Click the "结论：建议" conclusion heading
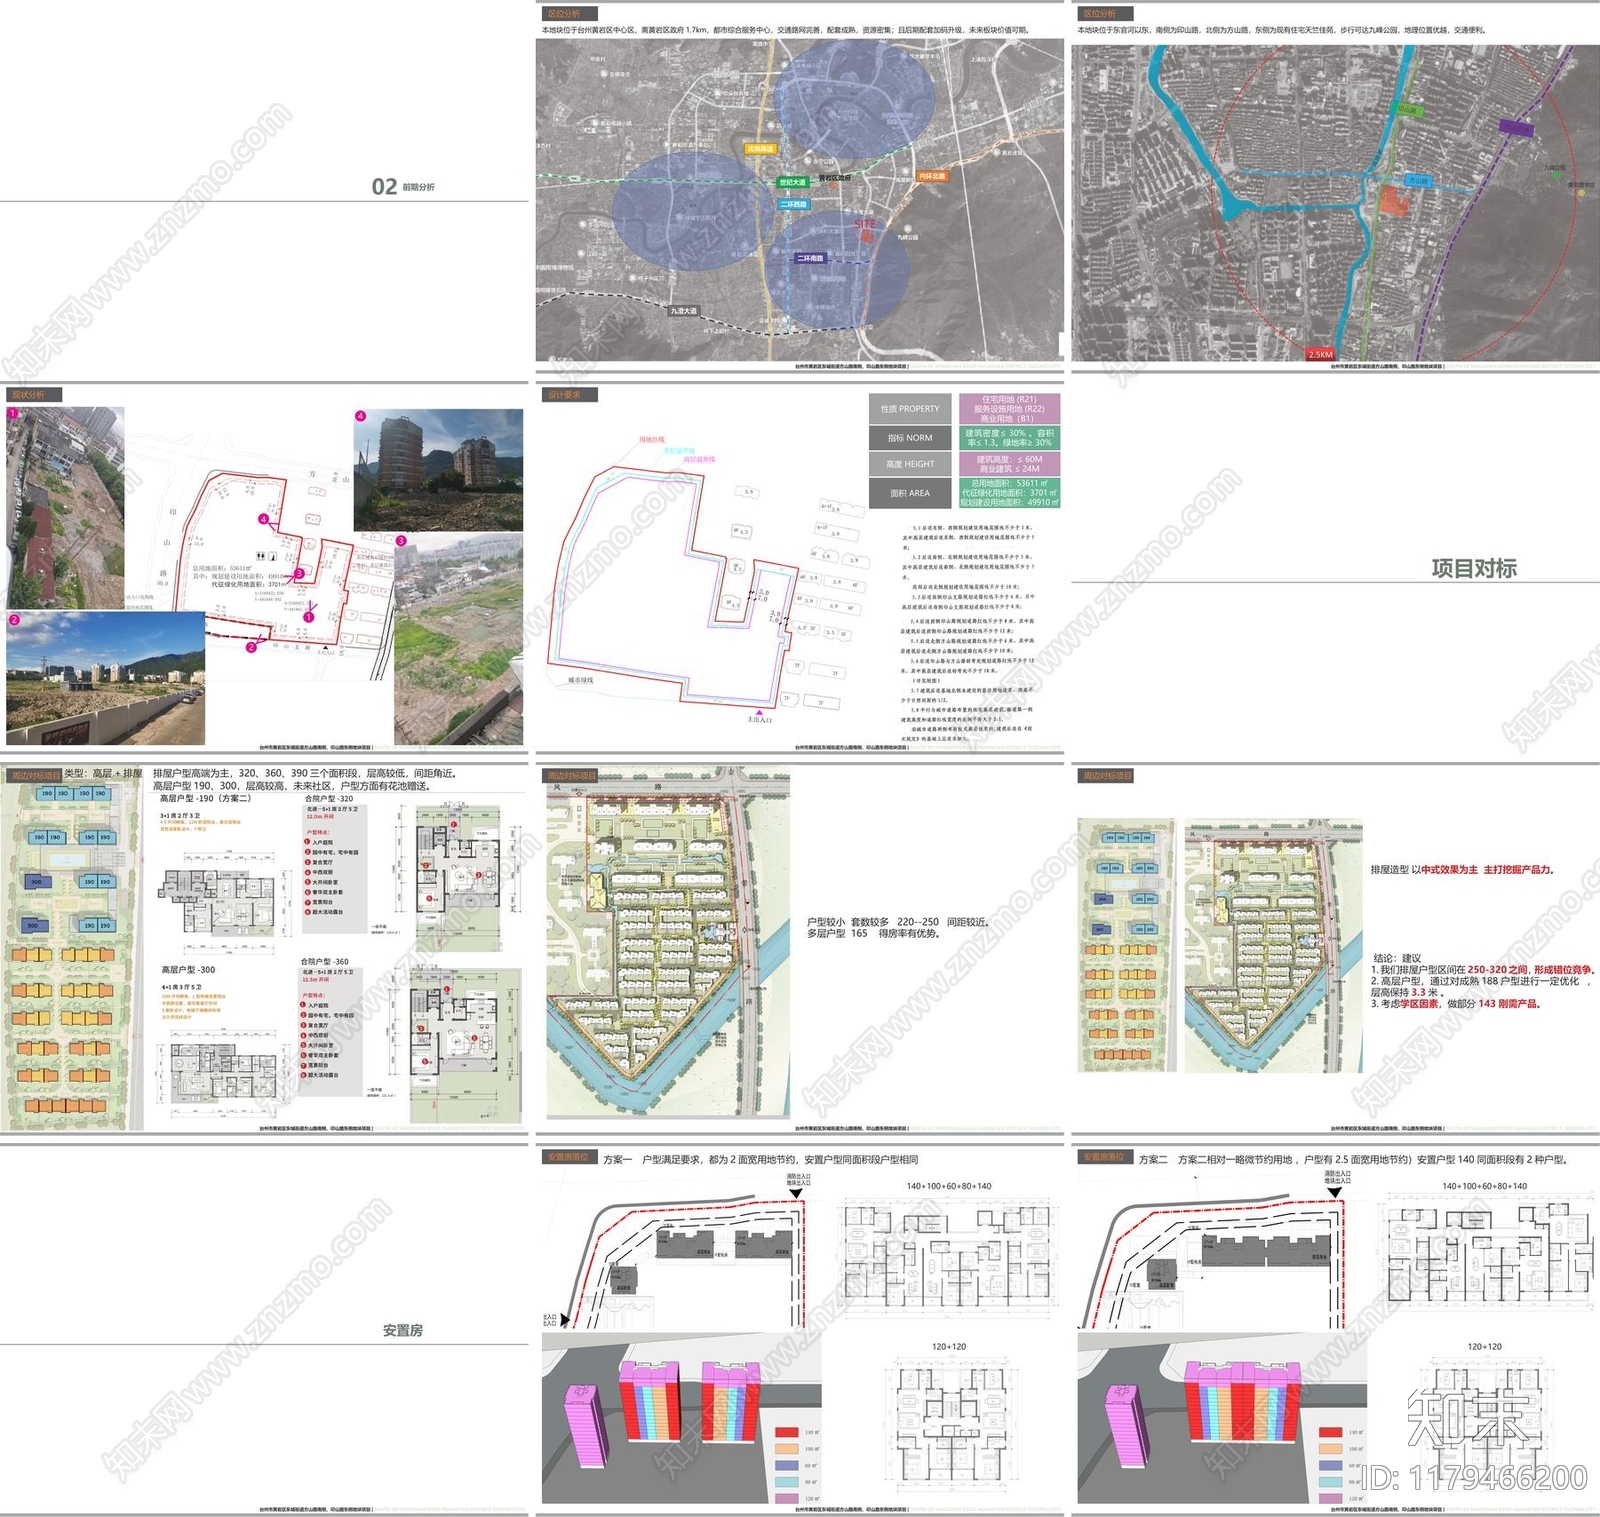The width and height of the screenshot is (1600, 1517). click(x=1395, y=958)
